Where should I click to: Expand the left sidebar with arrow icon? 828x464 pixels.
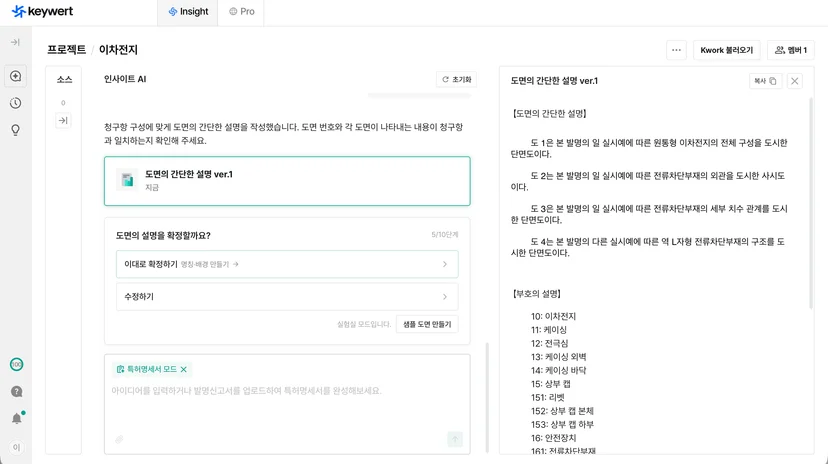click(x=15, y=42)
